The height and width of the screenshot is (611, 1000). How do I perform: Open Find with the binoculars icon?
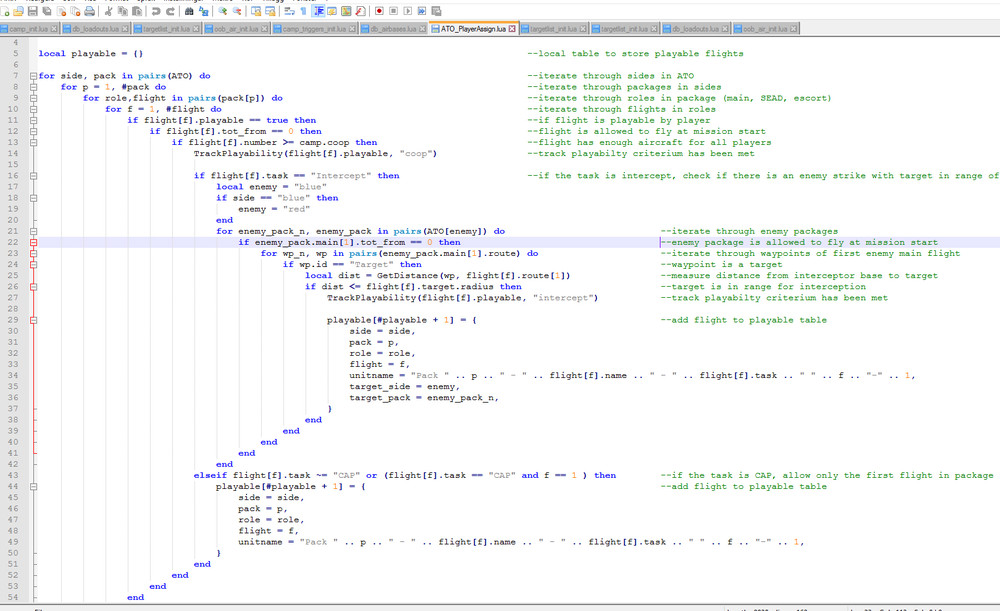click(190, 11)
